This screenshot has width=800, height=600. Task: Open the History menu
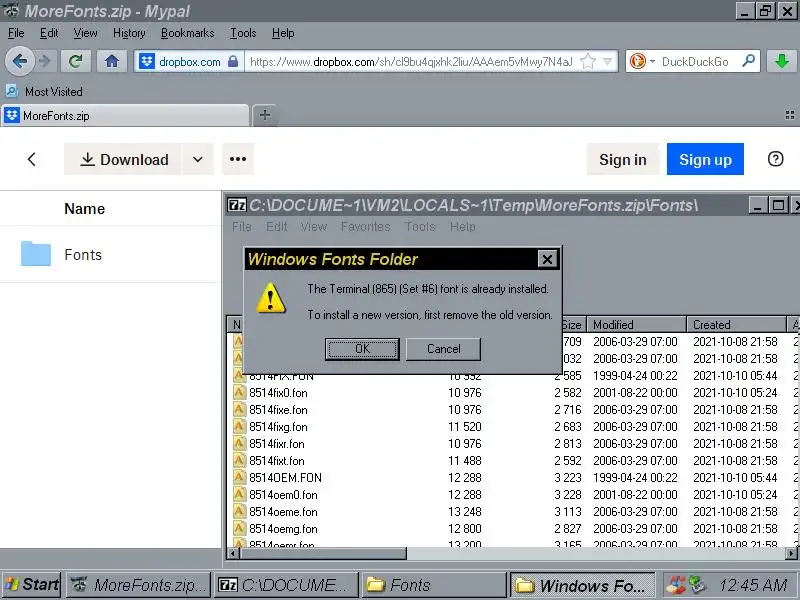(129, 33)
